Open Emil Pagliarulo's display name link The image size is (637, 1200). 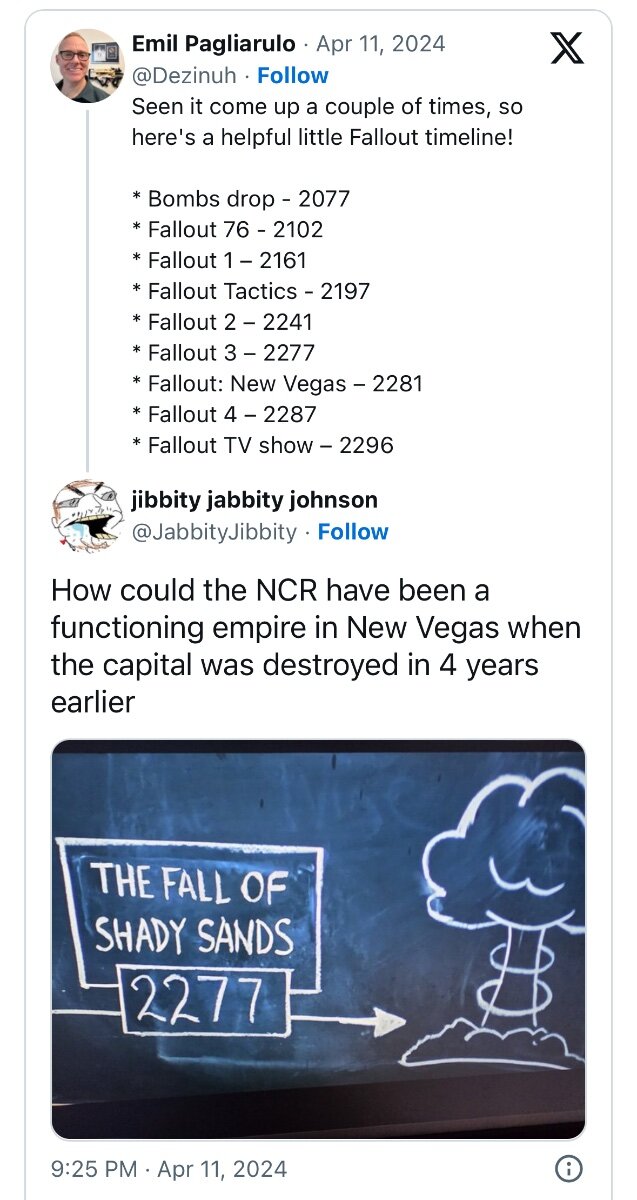click(x=214, y=44)
